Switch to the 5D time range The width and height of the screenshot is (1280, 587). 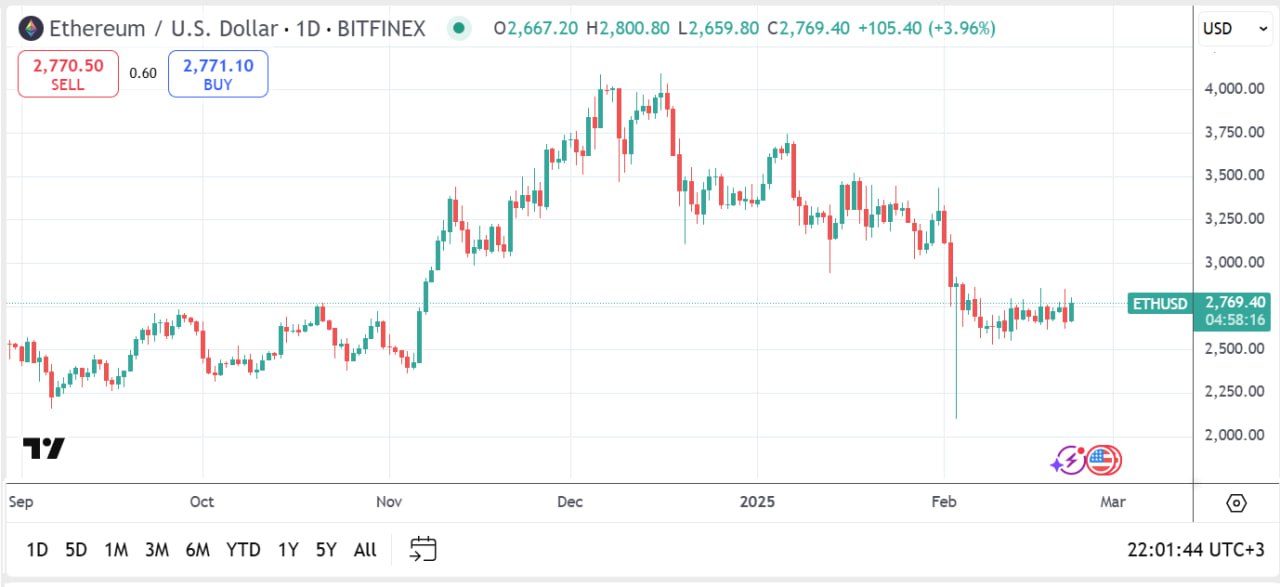[x=76, y=549]
